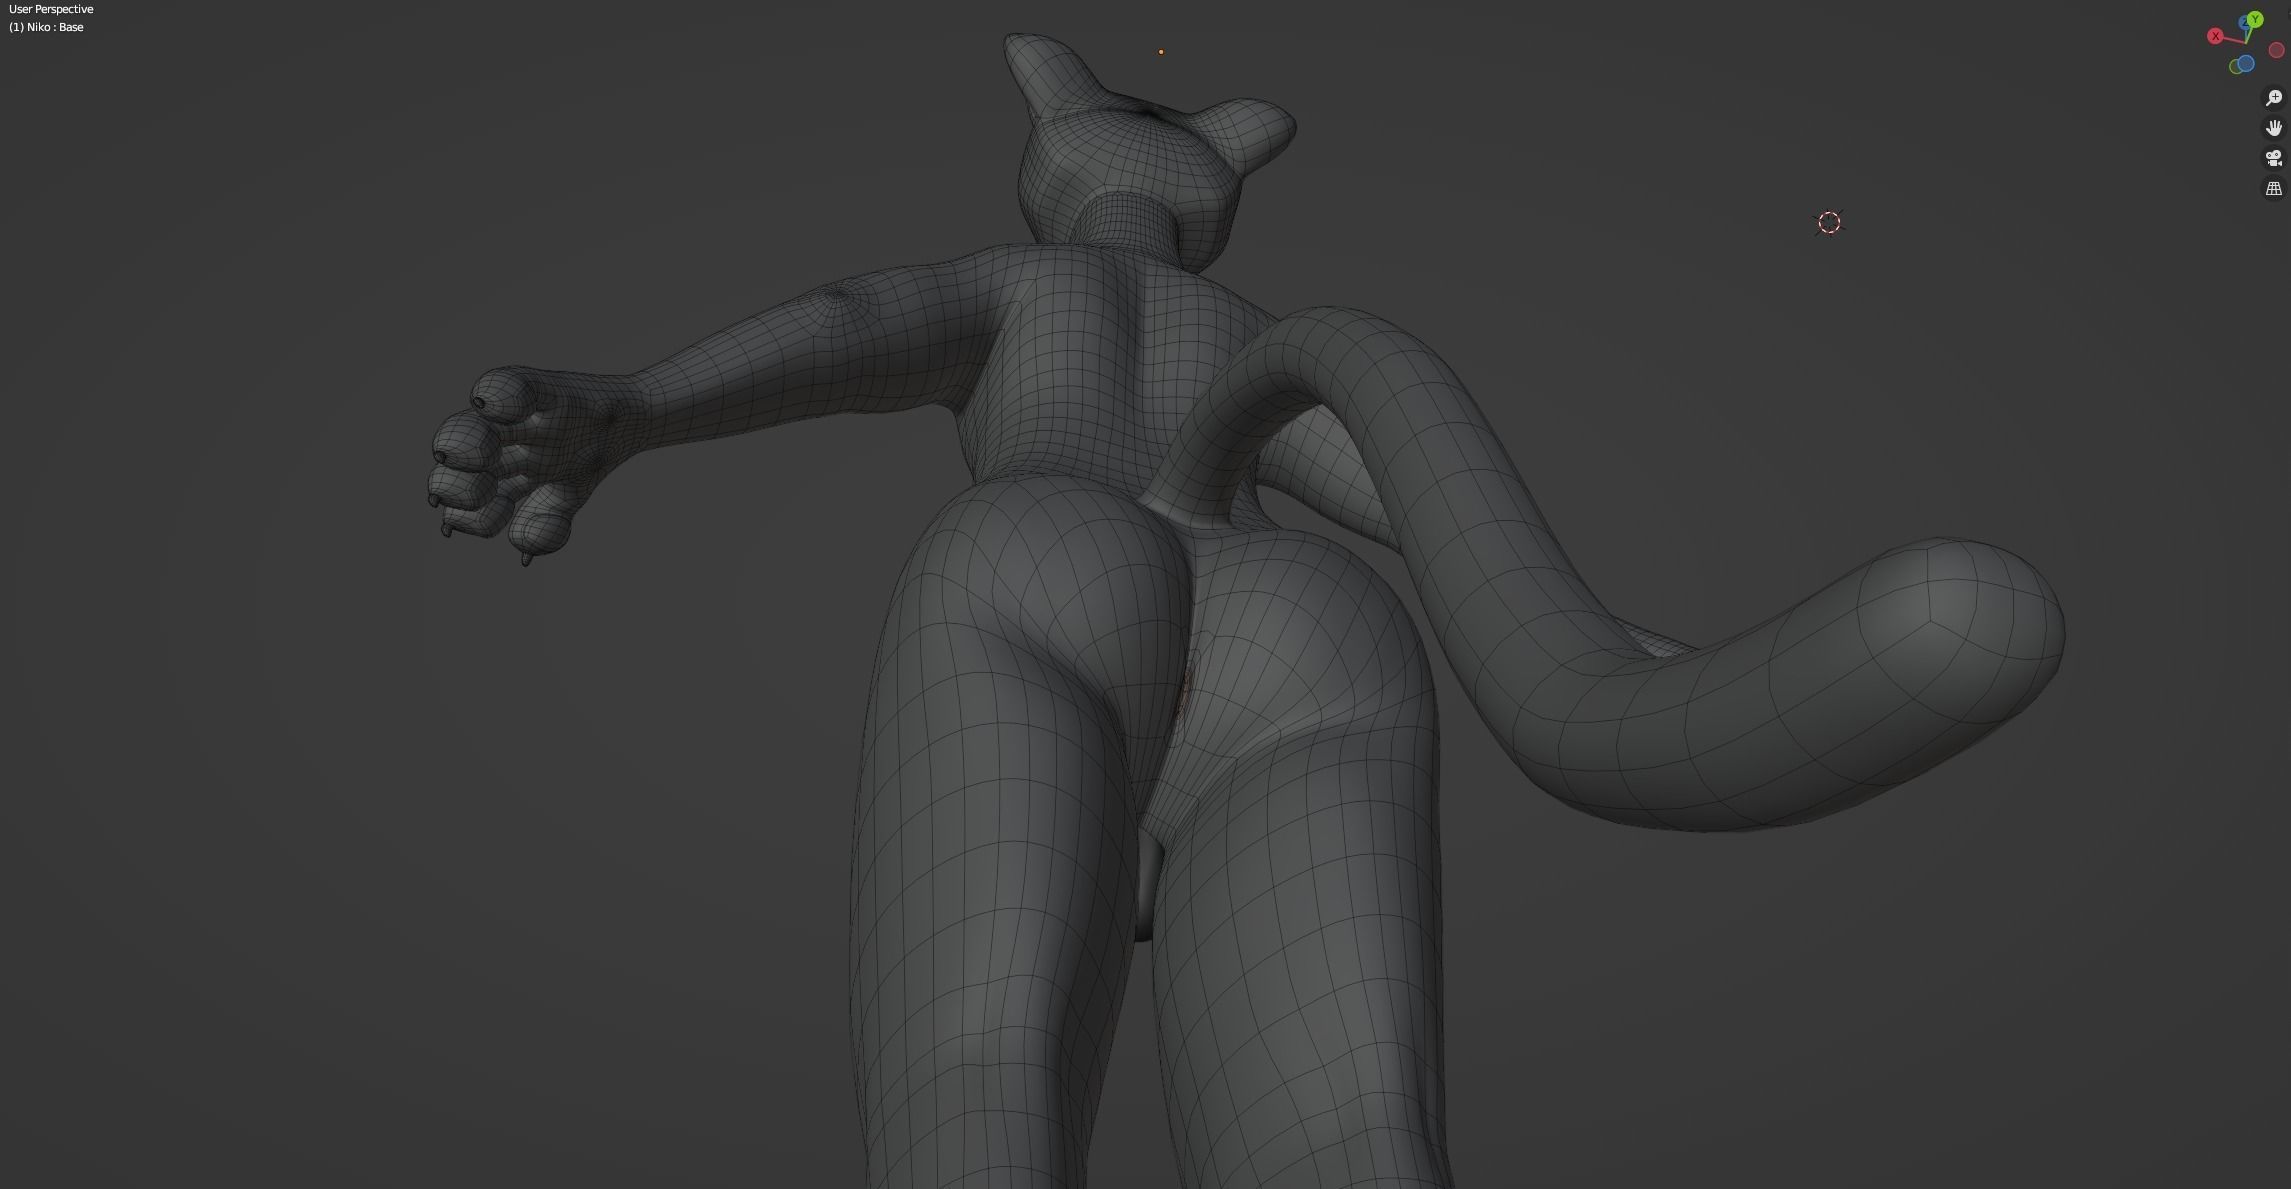The height and width of the screenshot is (1189, 2291).
Task: Click the orange object origin dot
Action: tap(1161, 52)
